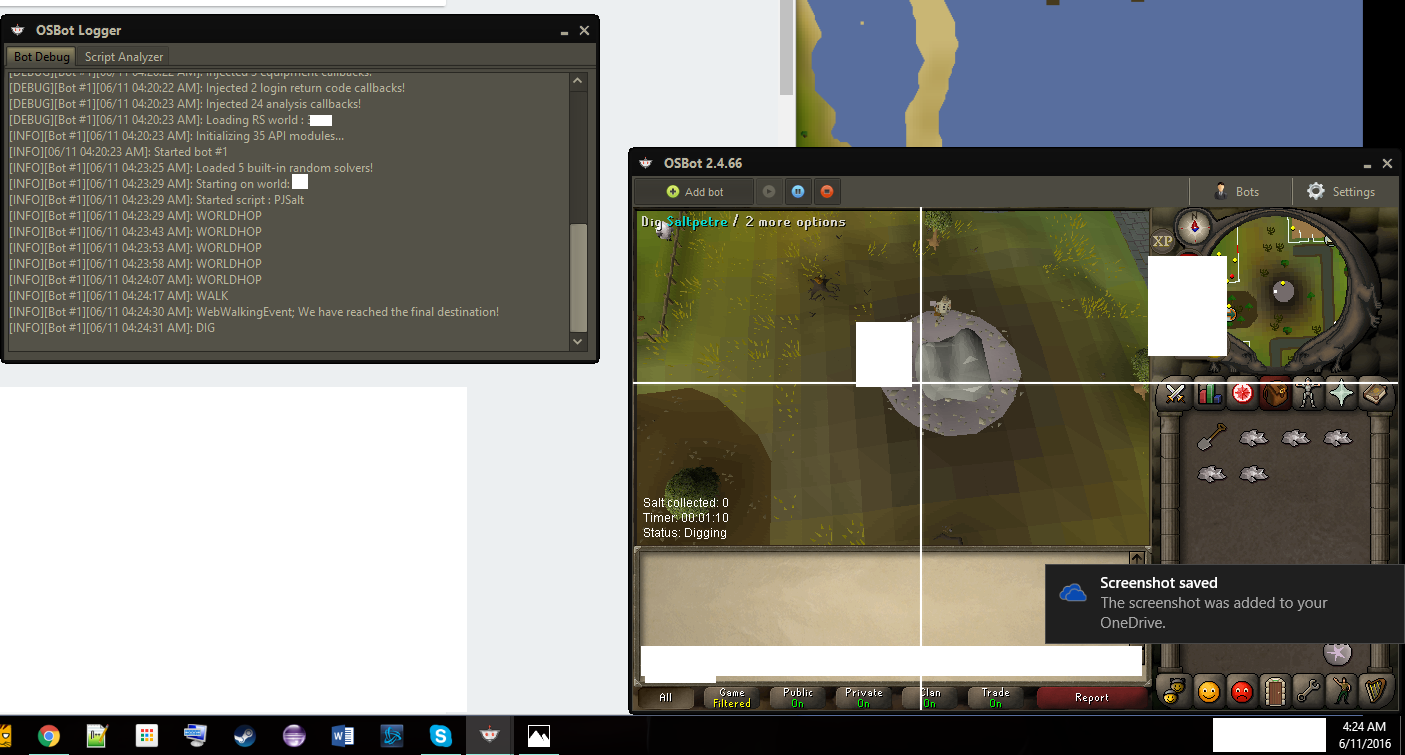This screenshot has height=755, width=1405.
Task: Click the Screenshot saved OneDrive notification
Action: (x=1225, y=604)
